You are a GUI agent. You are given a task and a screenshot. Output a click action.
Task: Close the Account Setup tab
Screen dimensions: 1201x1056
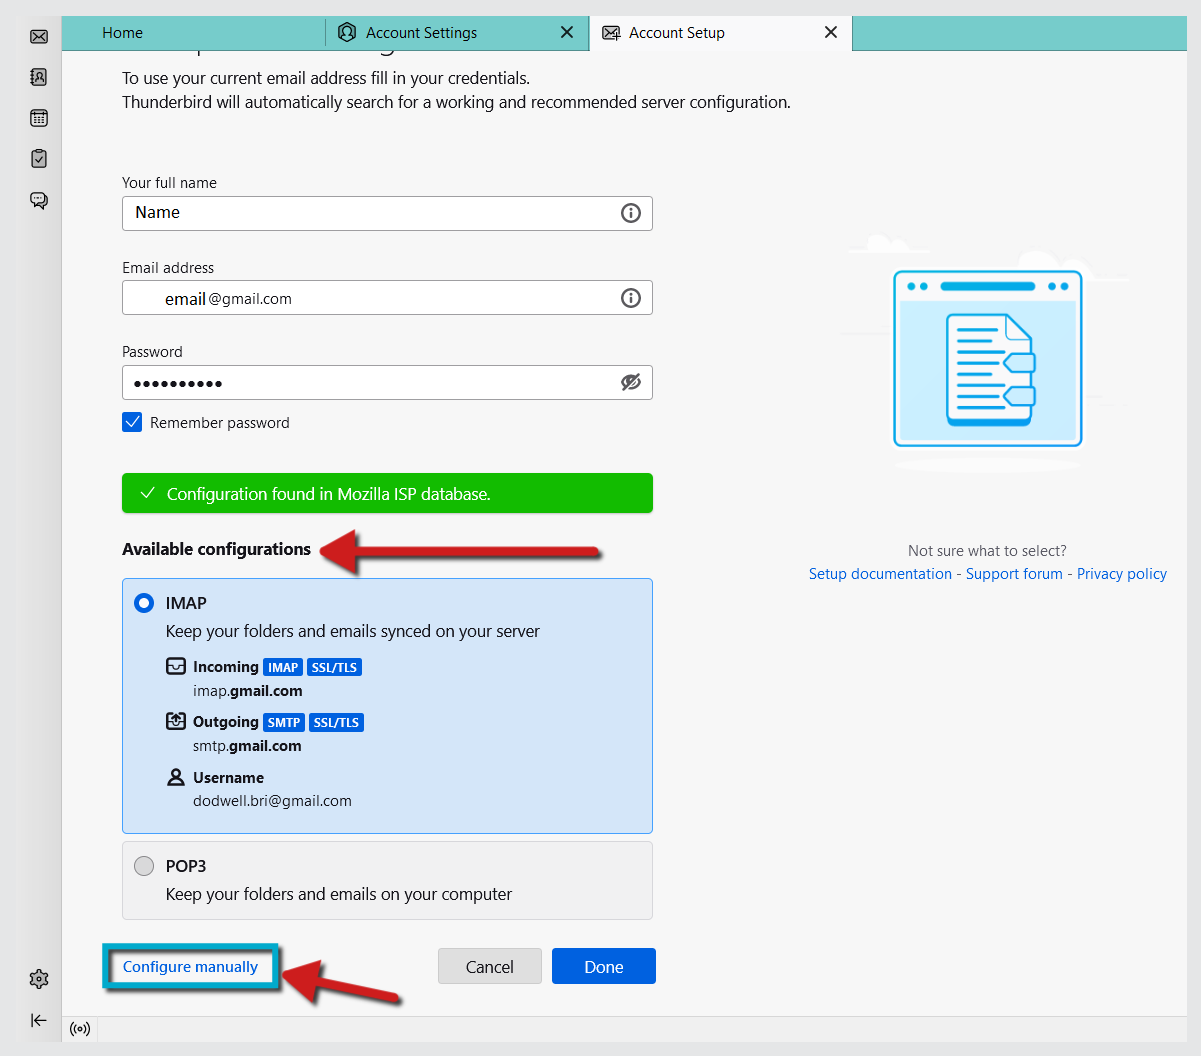[x=831, y=33]
